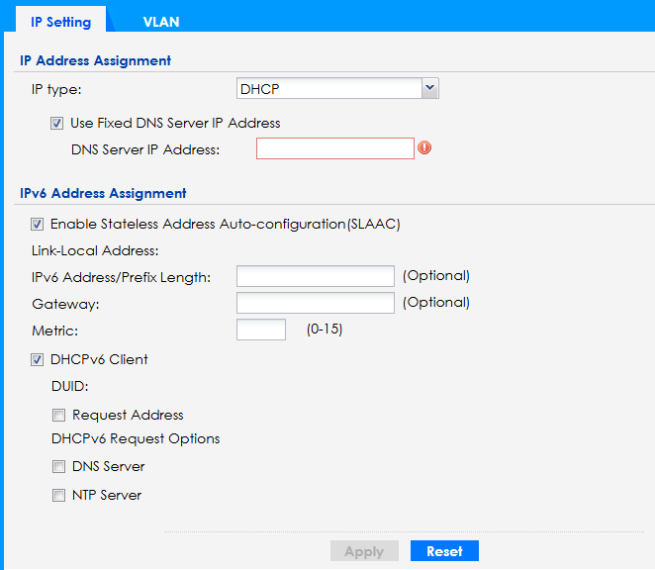Click the Reset button
Viewport: 655px width, 570px height.
point(444,551)
